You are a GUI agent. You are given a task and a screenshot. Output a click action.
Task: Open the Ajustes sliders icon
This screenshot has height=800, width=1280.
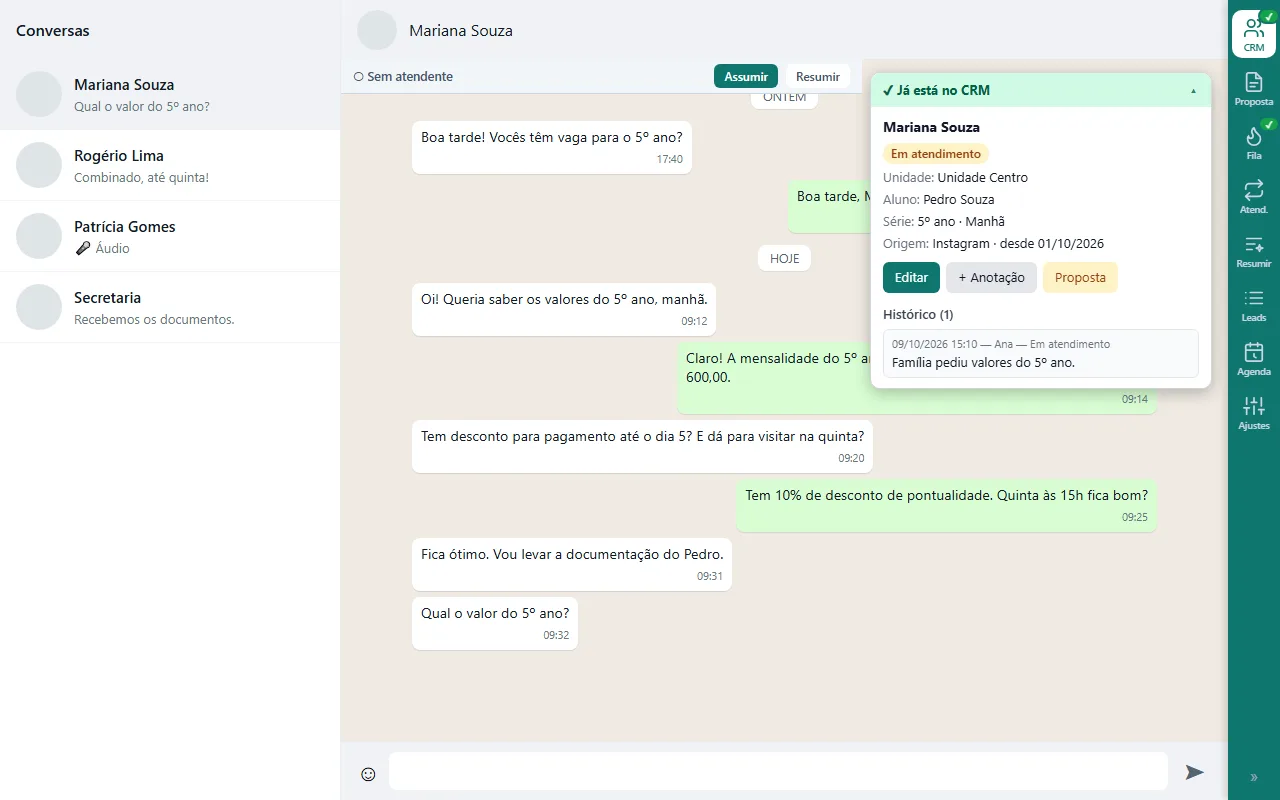[1253, 412]
